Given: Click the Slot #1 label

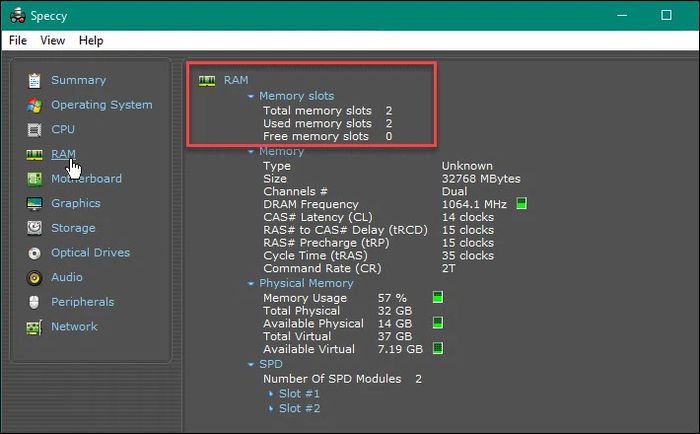Looking at the screenshot, I should [x=299, y=394].
